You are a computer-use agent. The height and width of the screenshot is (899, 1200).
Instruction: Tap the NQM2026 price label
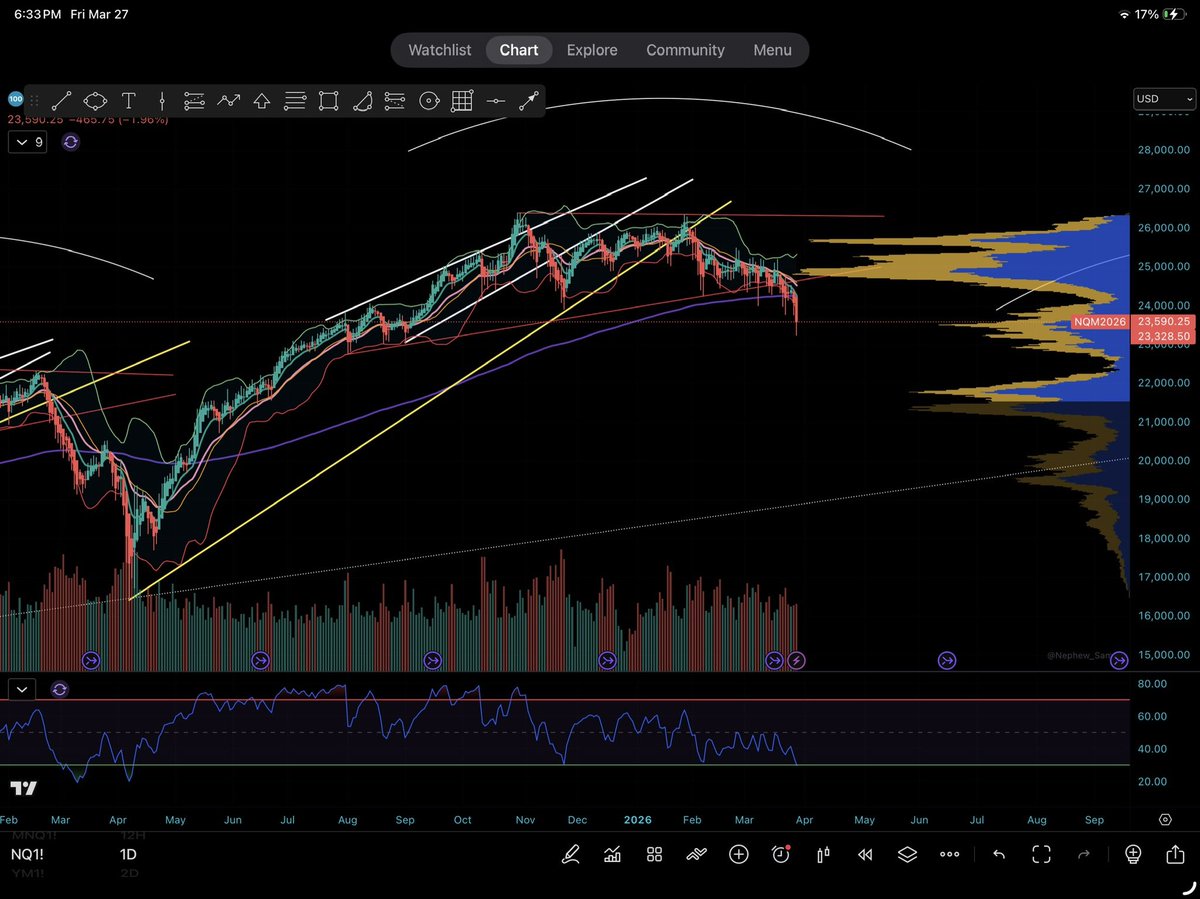click(1100, 322)
